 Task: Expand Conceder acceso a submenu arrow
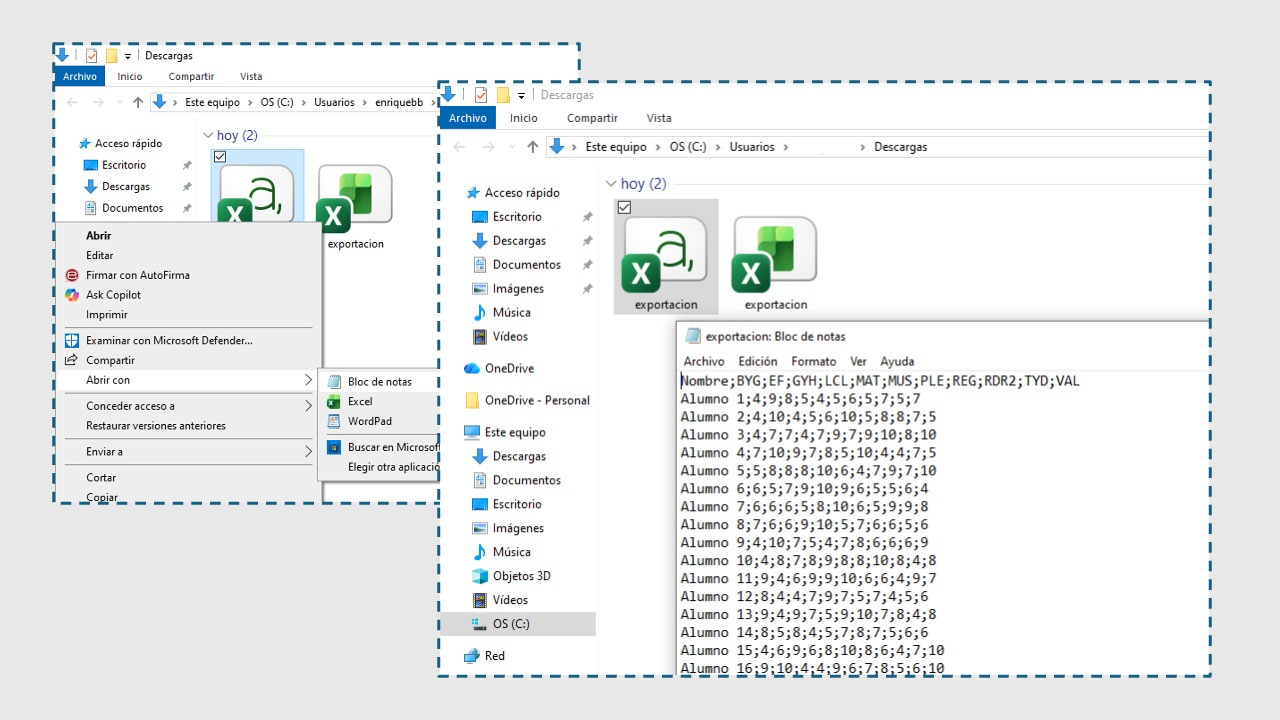click(x=308, y=406)
